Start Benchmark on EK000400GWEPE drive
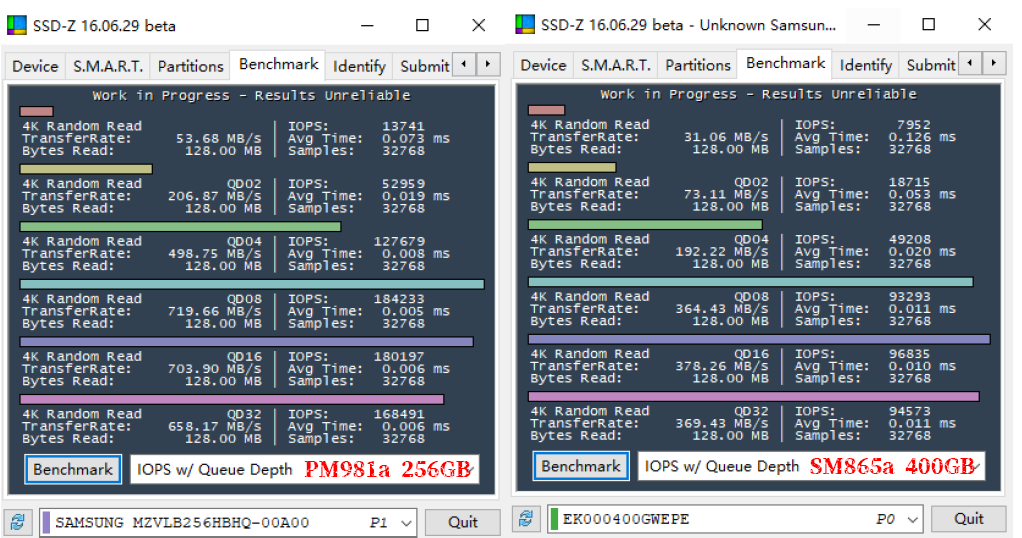Image resolution: width=1022 pixels, height=538 pixels. coord(581,466)
